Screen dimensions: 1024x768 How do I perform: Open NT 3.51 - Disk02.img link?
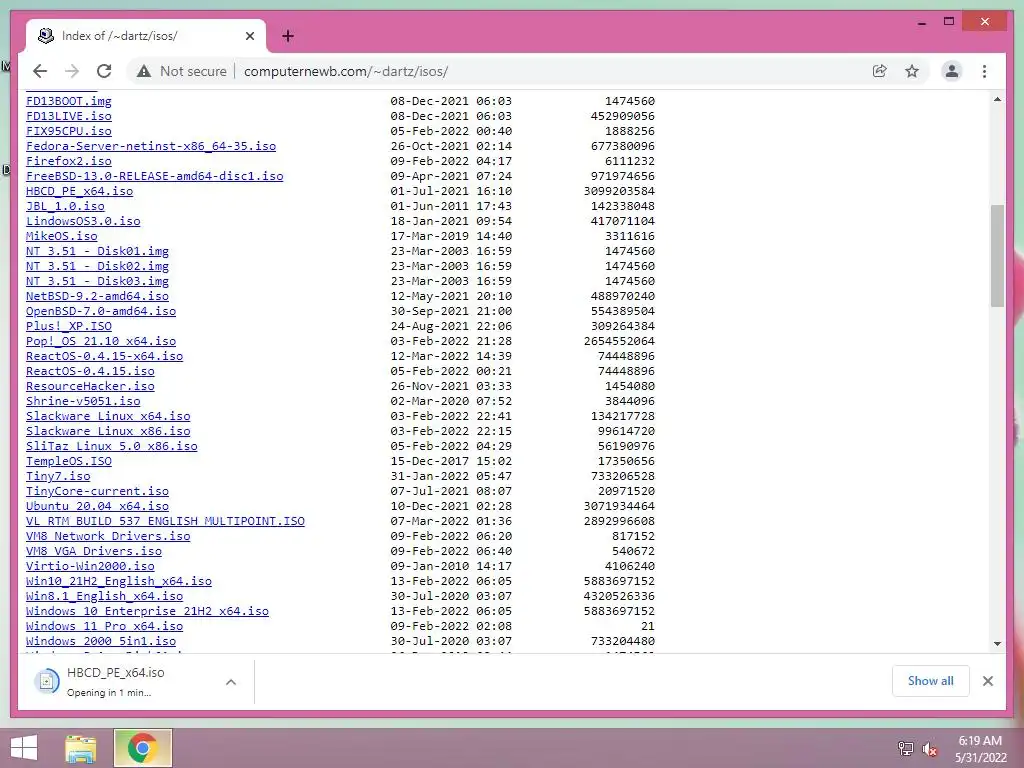tap(97, 266)
